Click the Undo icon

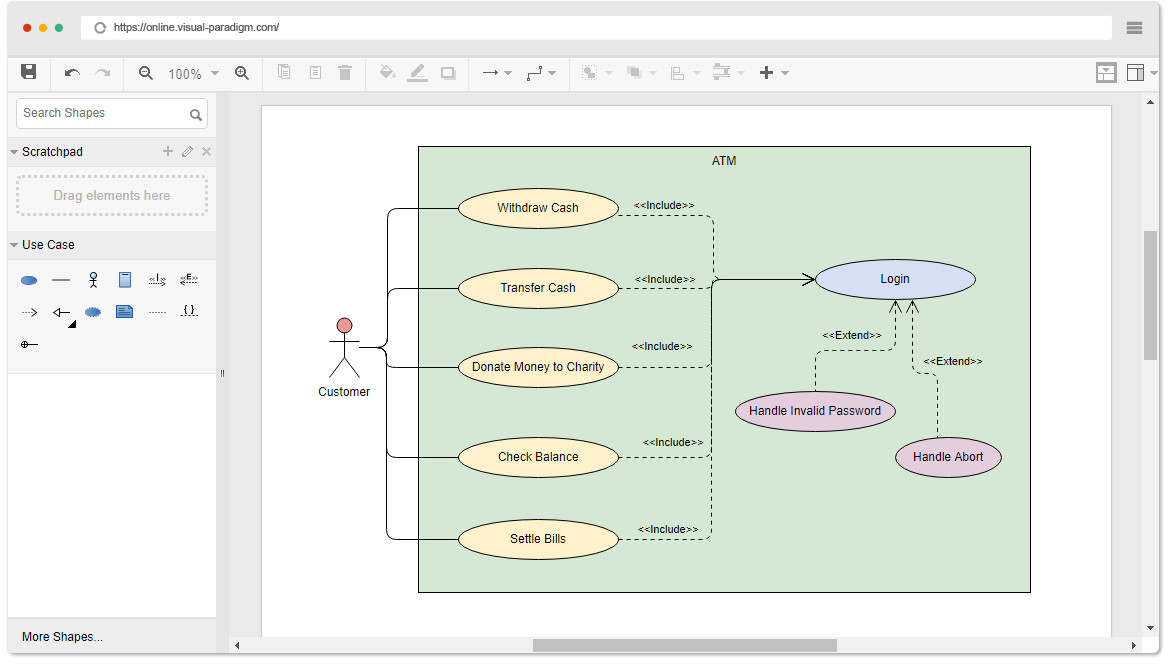tap(70, 72)
